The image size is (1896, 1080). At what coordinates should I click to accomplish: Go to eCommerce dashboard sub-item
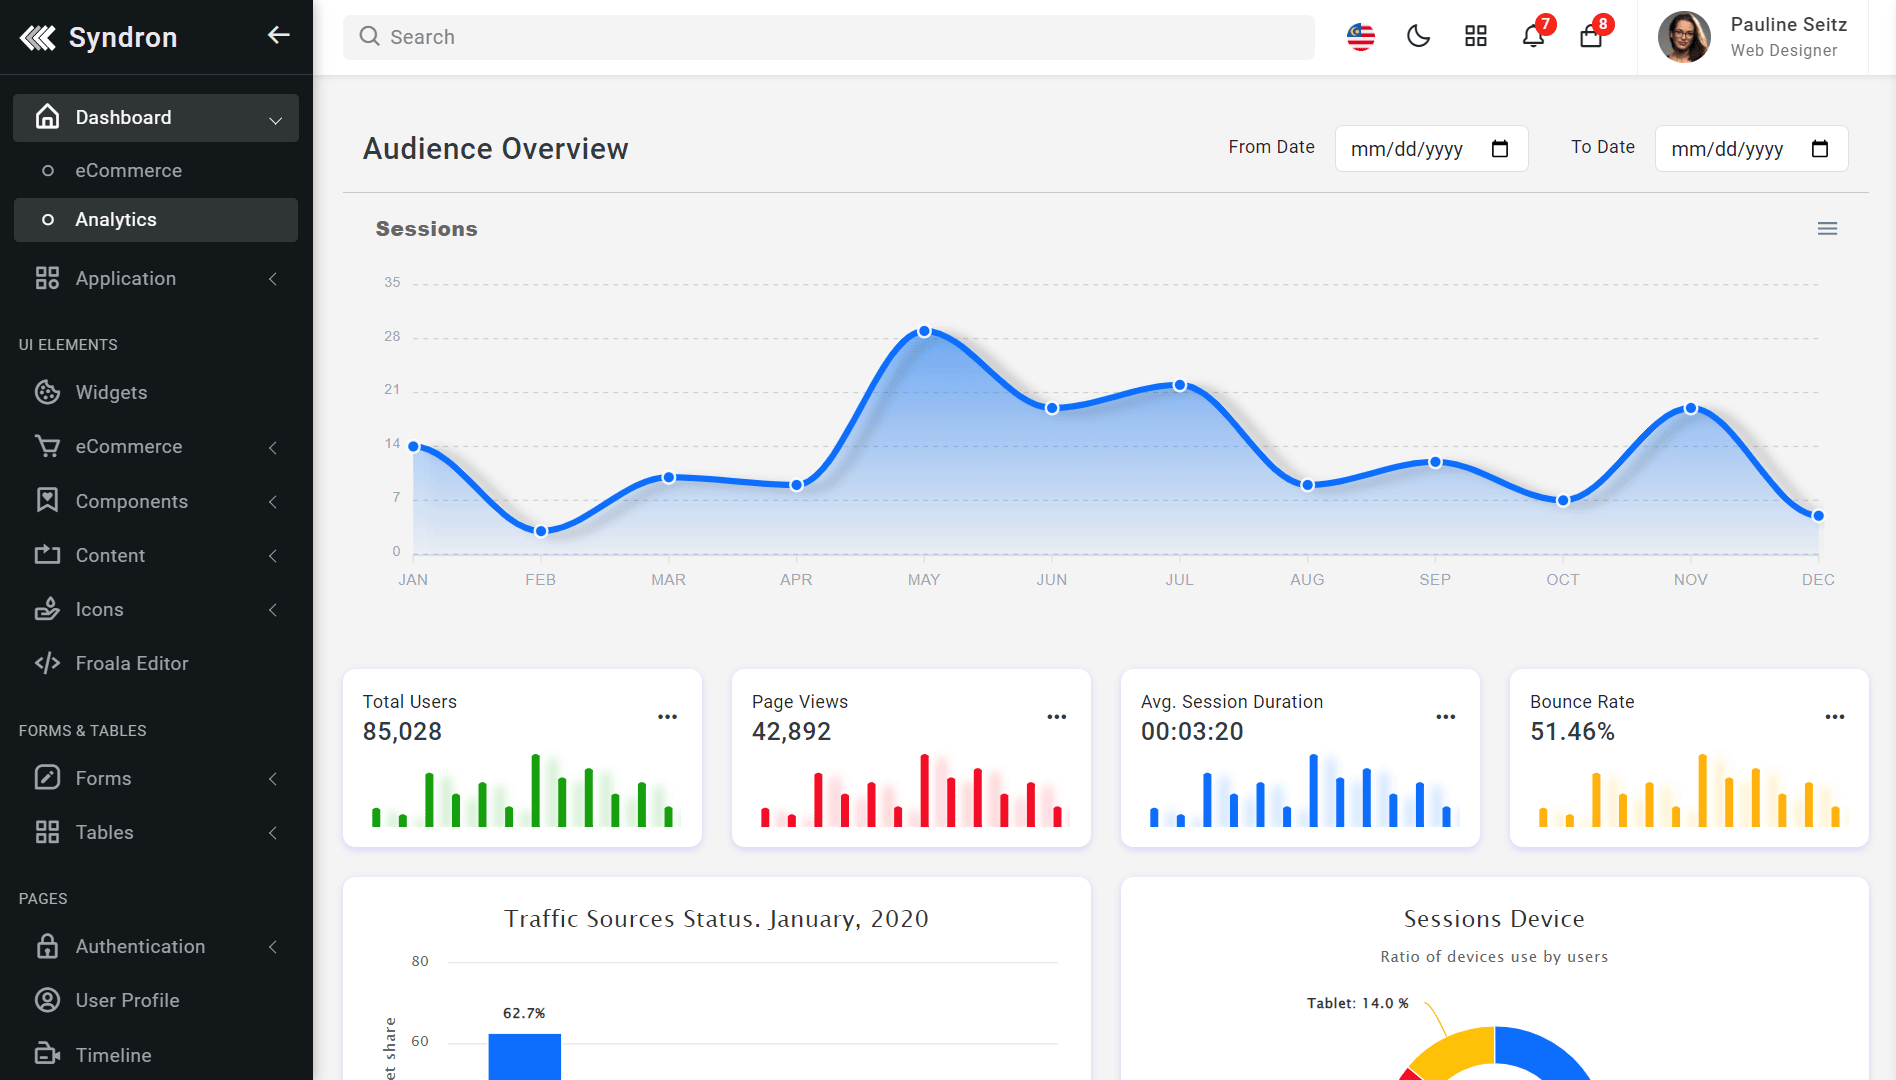pos(128,171)
